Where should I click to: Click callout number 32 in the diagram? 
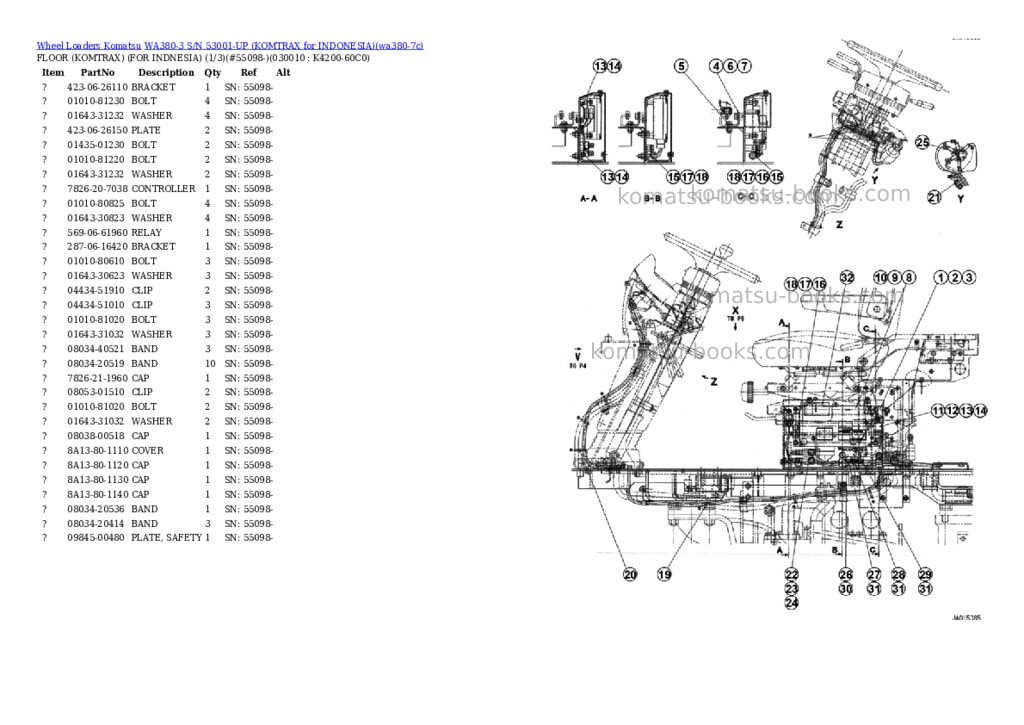coord(847,278)
